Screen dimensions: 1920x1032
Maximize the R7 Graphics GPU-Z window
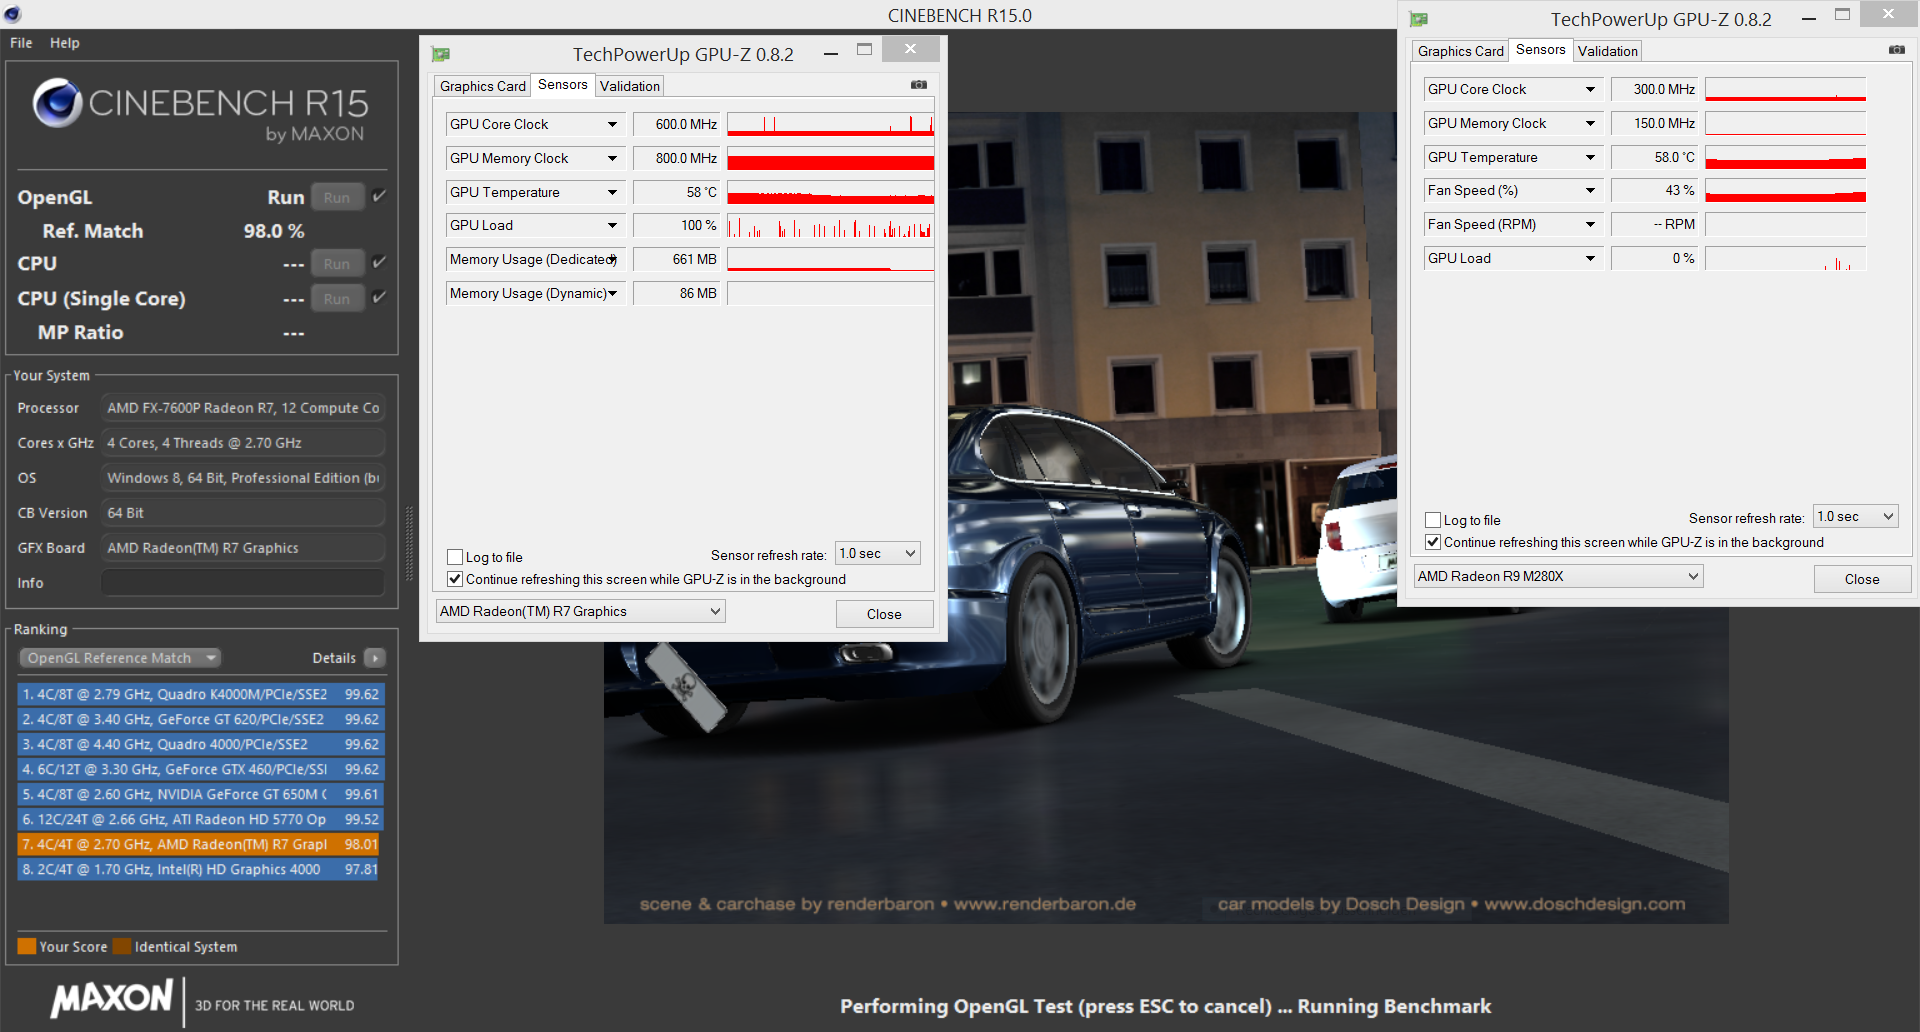point(865,50)
